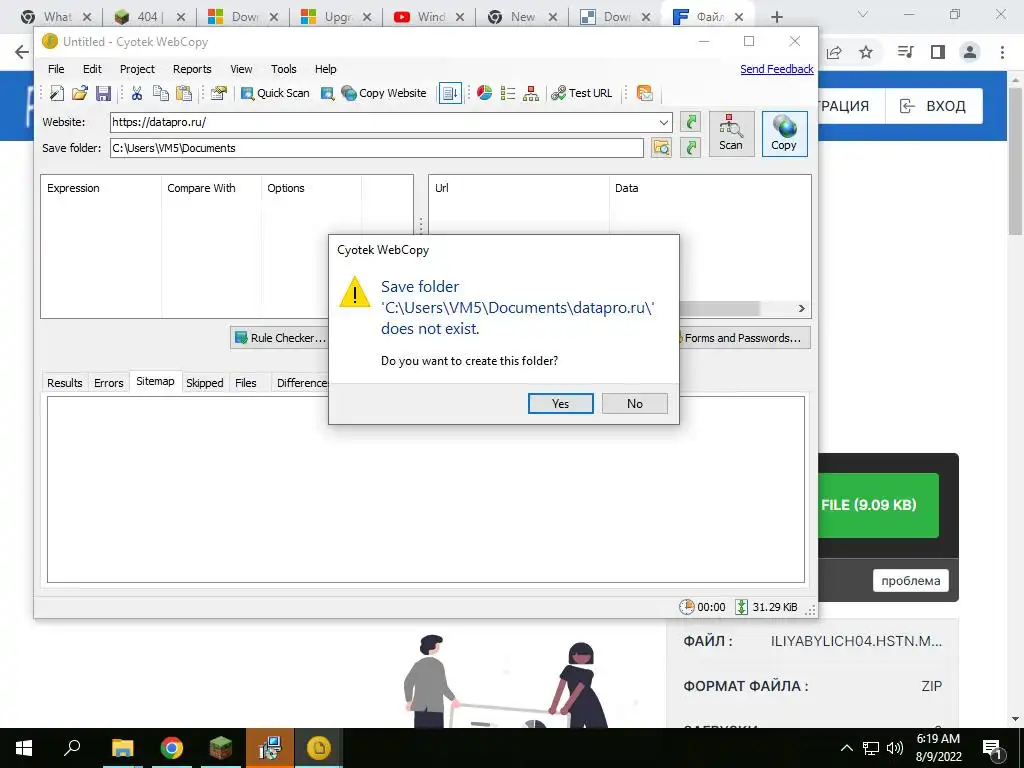Click the large Scan button

point(731,133)
